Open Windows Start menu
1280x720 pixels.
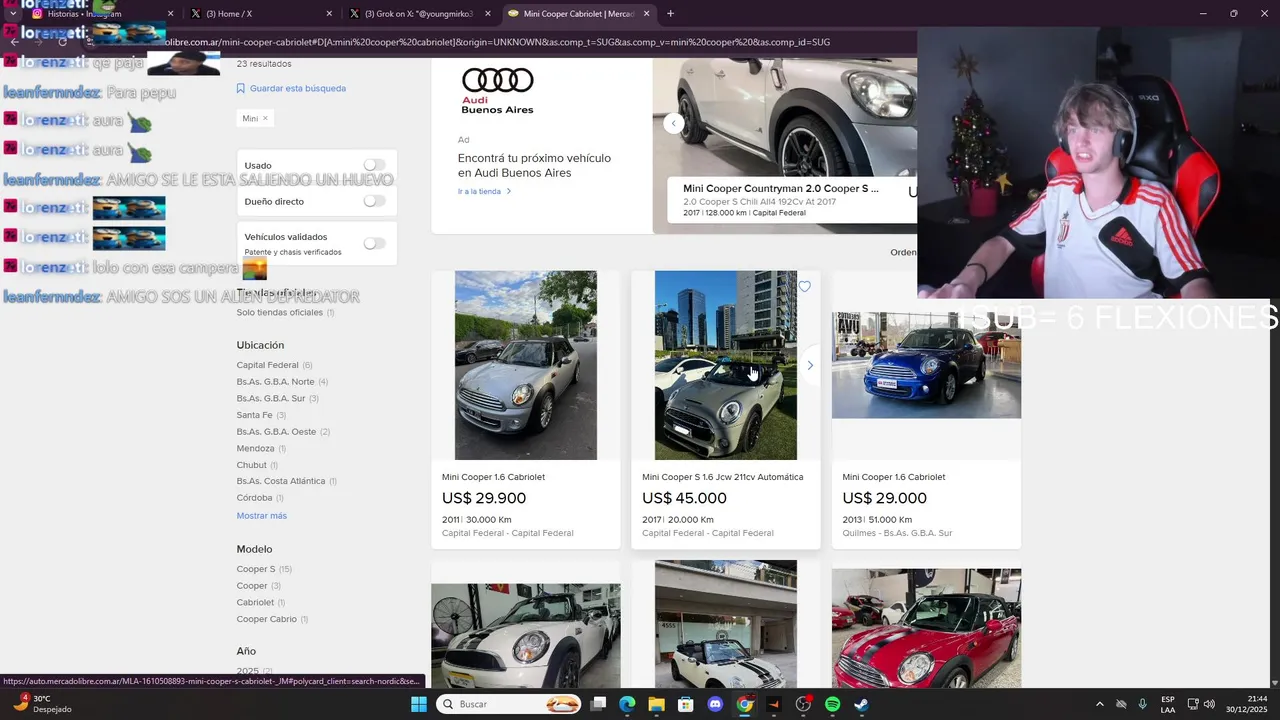coord(419,704)
